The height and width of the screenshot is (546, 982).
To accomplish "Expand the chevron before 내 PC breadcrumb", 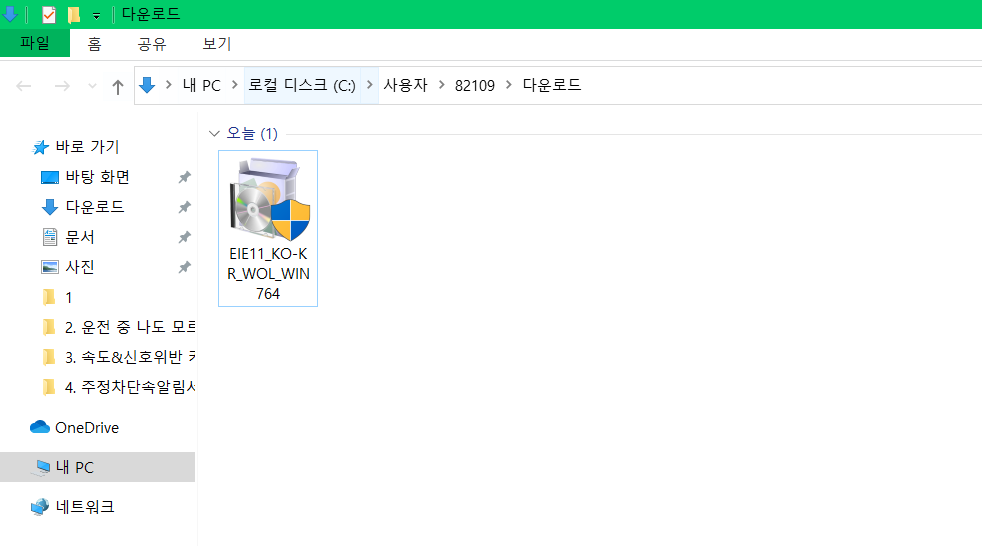I will pyautogui.click(x=168, y=85).
